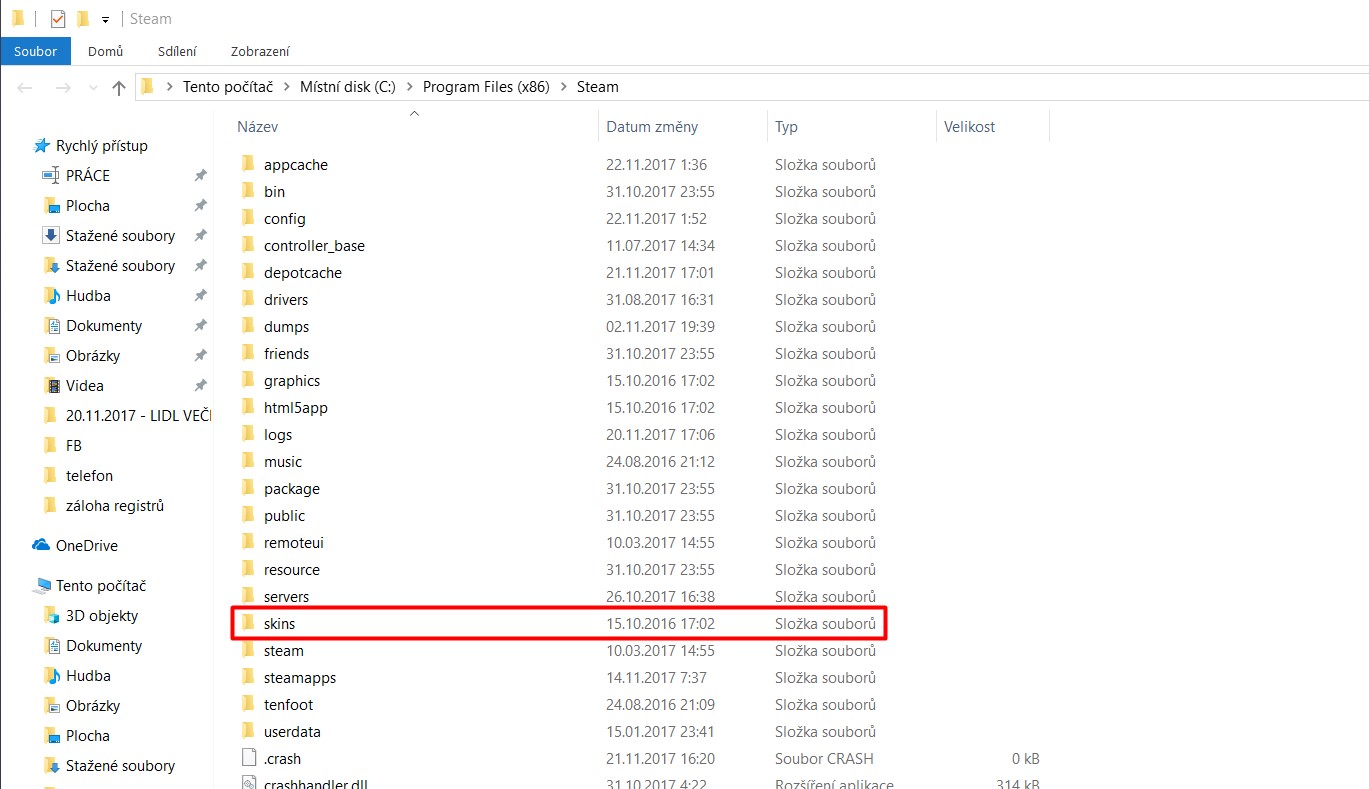The image size is (1369, 789).
Task: Select the html5app folder icon
Action: pos(249,408)
